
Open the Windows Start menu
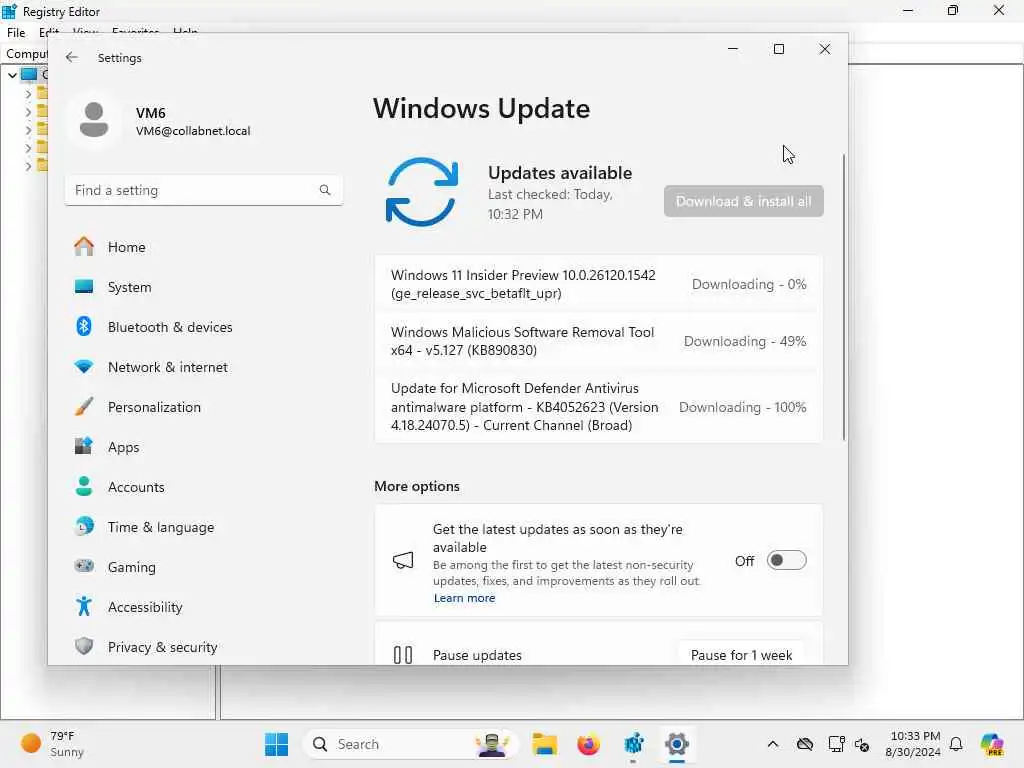276,744
